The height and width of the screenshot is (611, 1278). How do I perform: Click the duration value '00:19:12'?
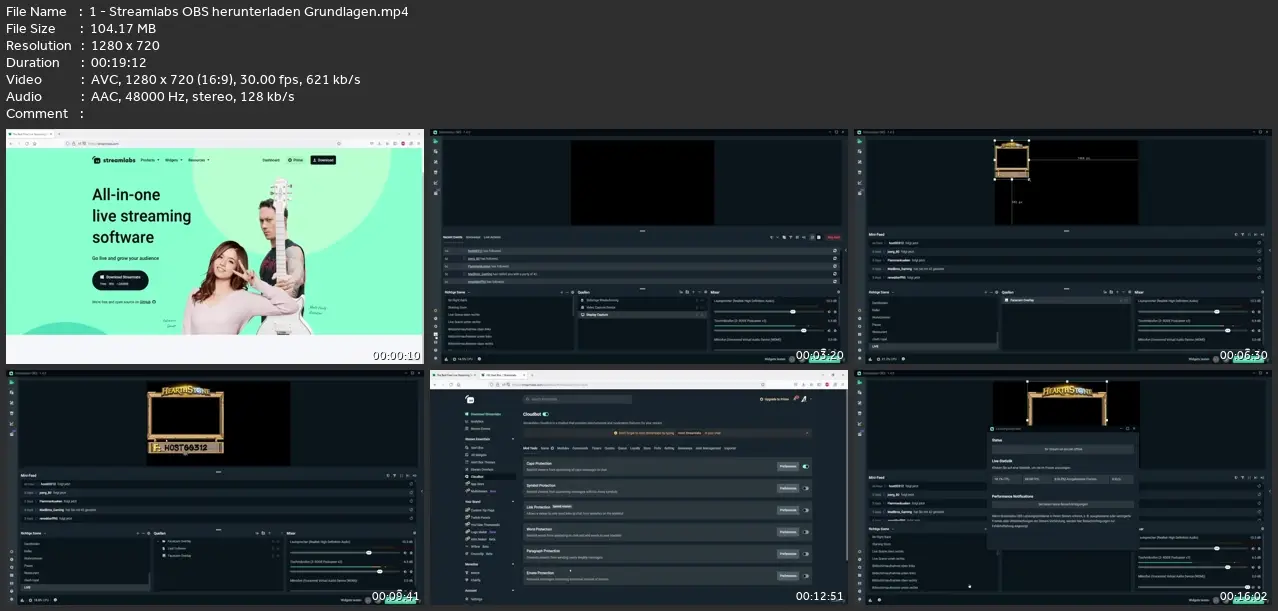pyautogui.click(x=118, y=63)
